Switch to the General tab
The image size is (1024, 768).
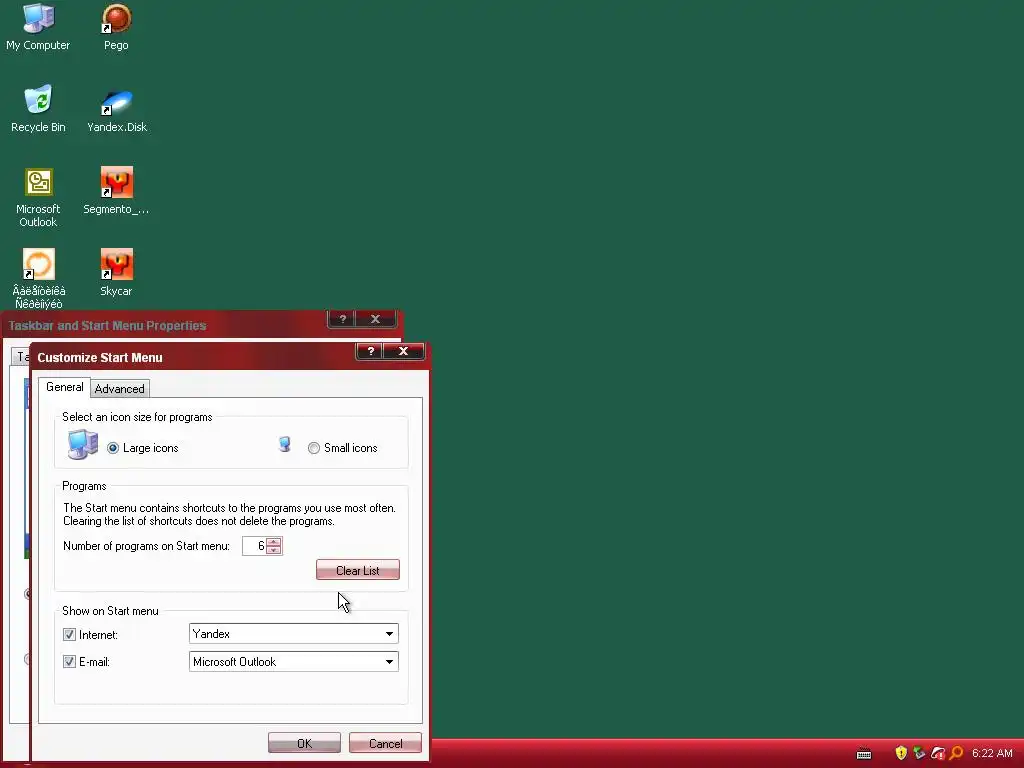point(65,387)
